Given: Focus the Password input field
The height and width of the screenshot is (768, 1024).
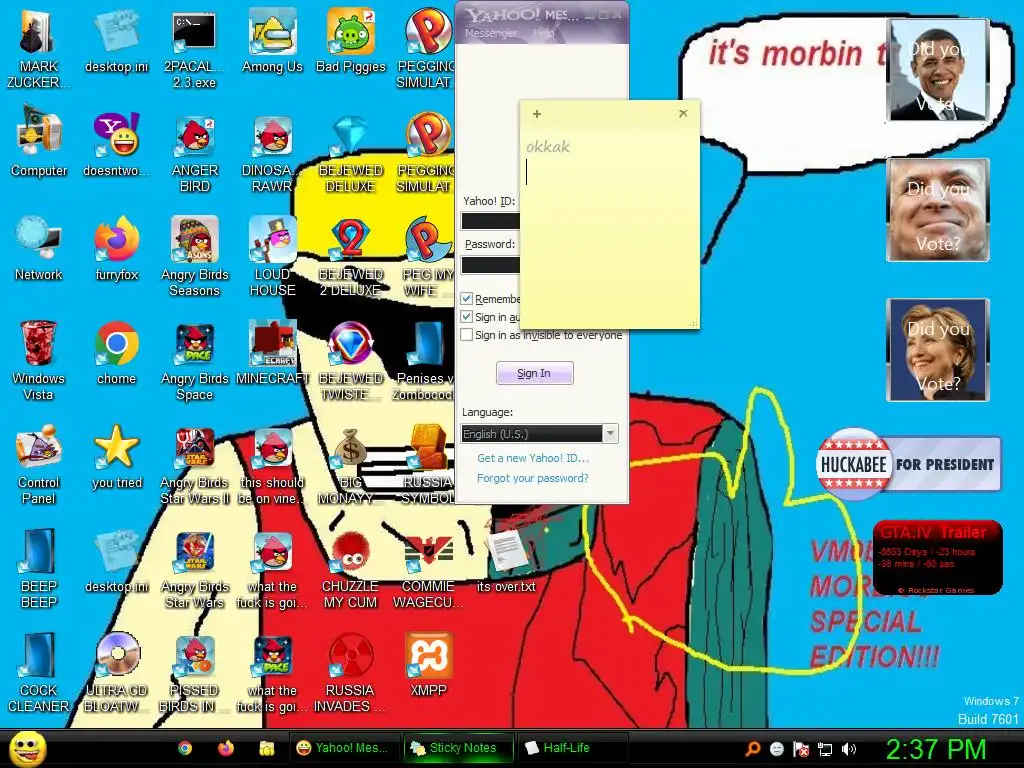Looking at the screenshot, I should pos(490,264).
